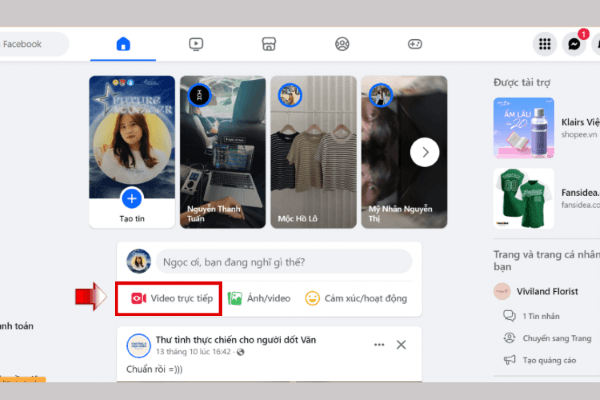Click Nguyễn Thanh Tuấn's story avatar ring

(199, 95)
